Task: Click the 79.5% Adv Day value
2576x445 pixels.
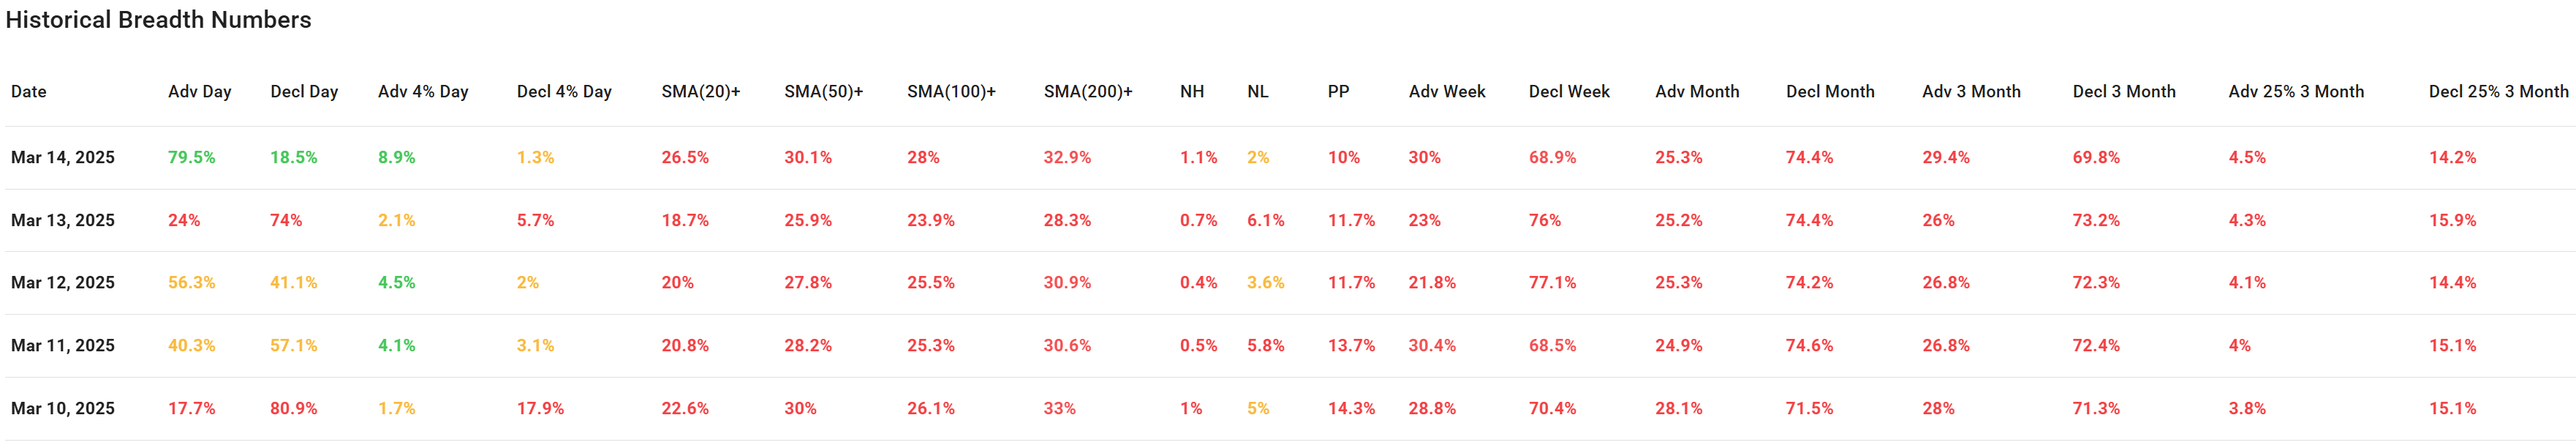Action: 191,158
